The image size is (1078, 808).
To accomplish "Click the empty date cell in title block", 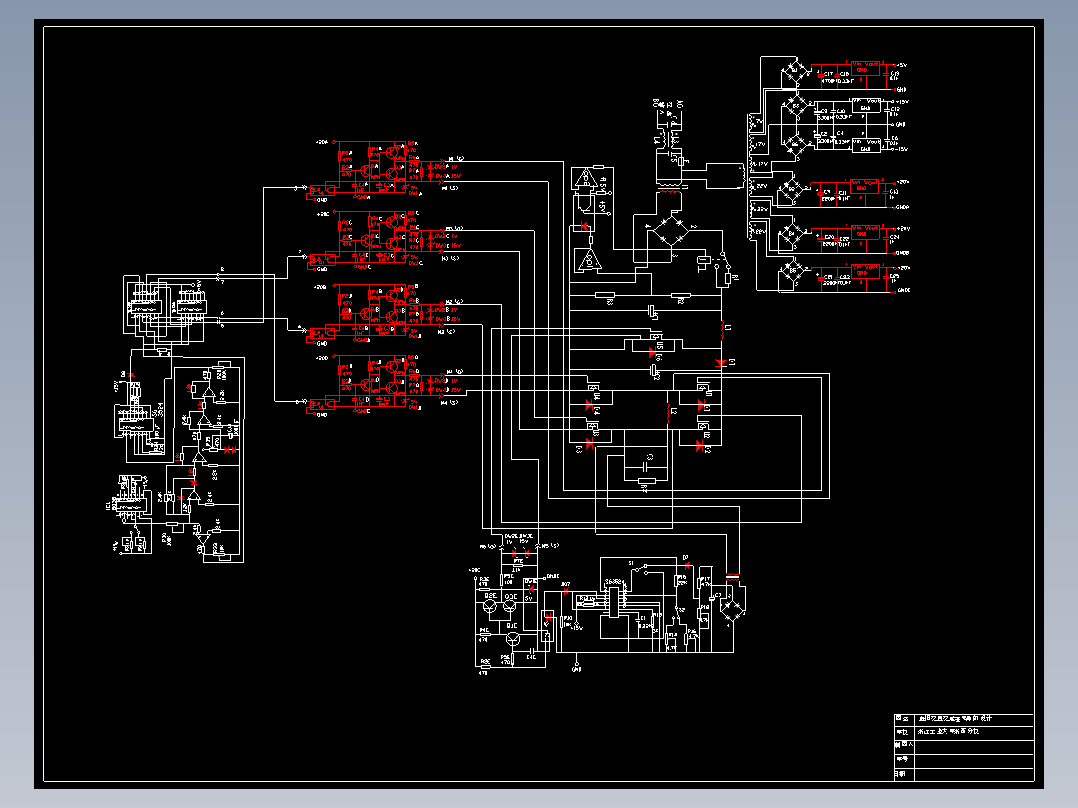I will [x=974, y=774].
